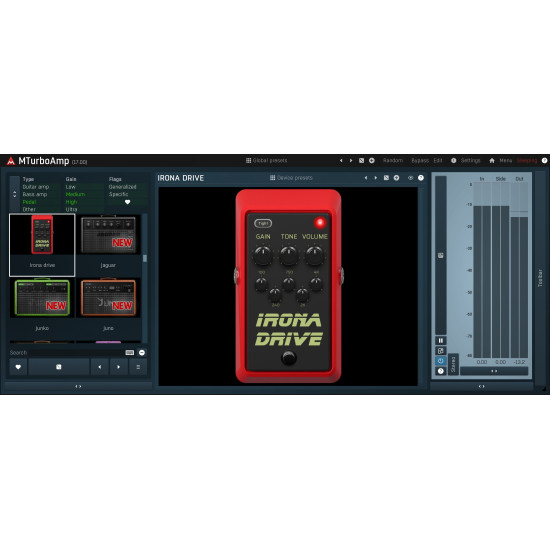Screen dimensions: 550x550
Task: Click the GAIN knob on Irona Drive
Action: (x=263, y=256)
